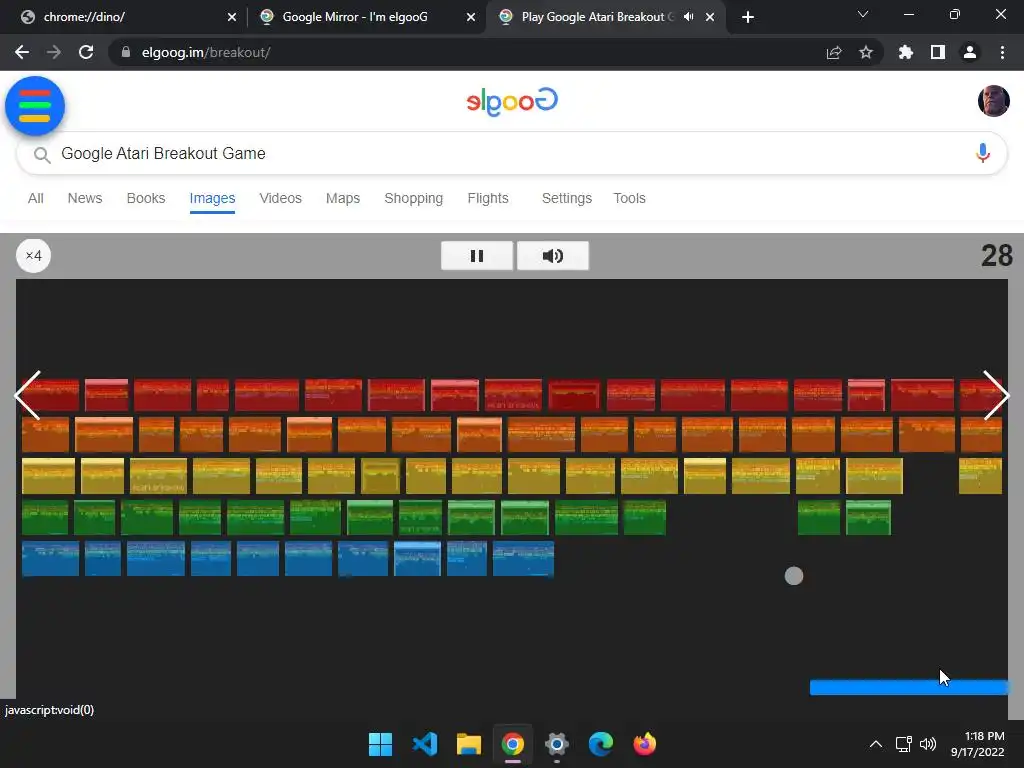Open the clock and date panel
This screenshot has height=768, width=1024.
(x=978, y=744)
